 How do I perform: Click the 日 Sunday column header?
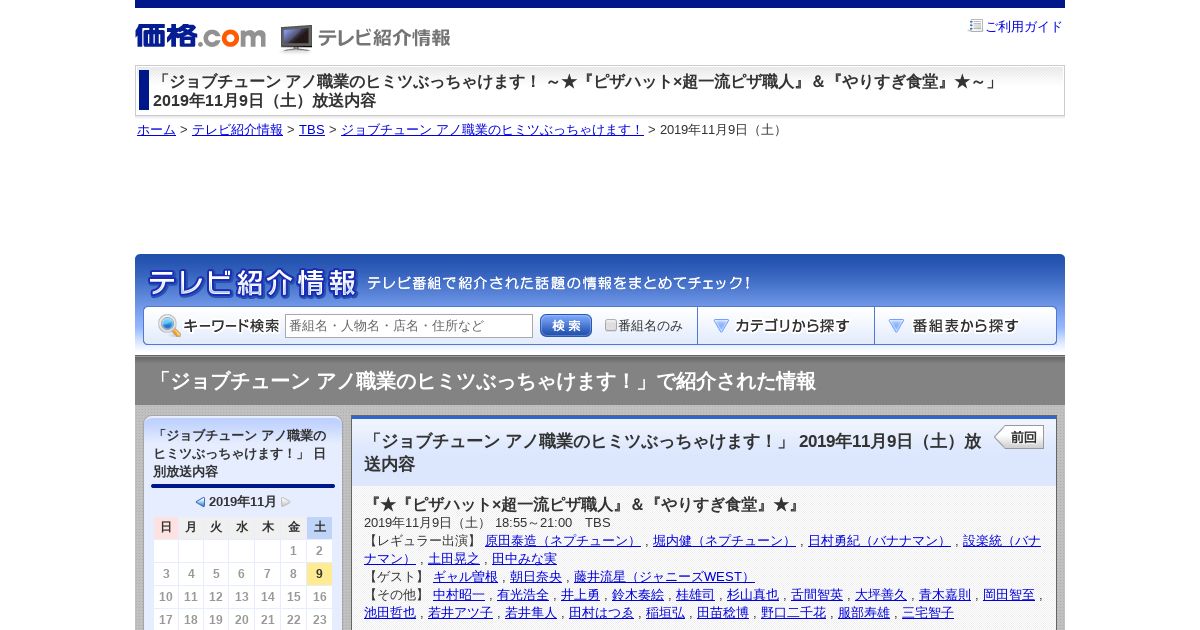pos(166,527)
